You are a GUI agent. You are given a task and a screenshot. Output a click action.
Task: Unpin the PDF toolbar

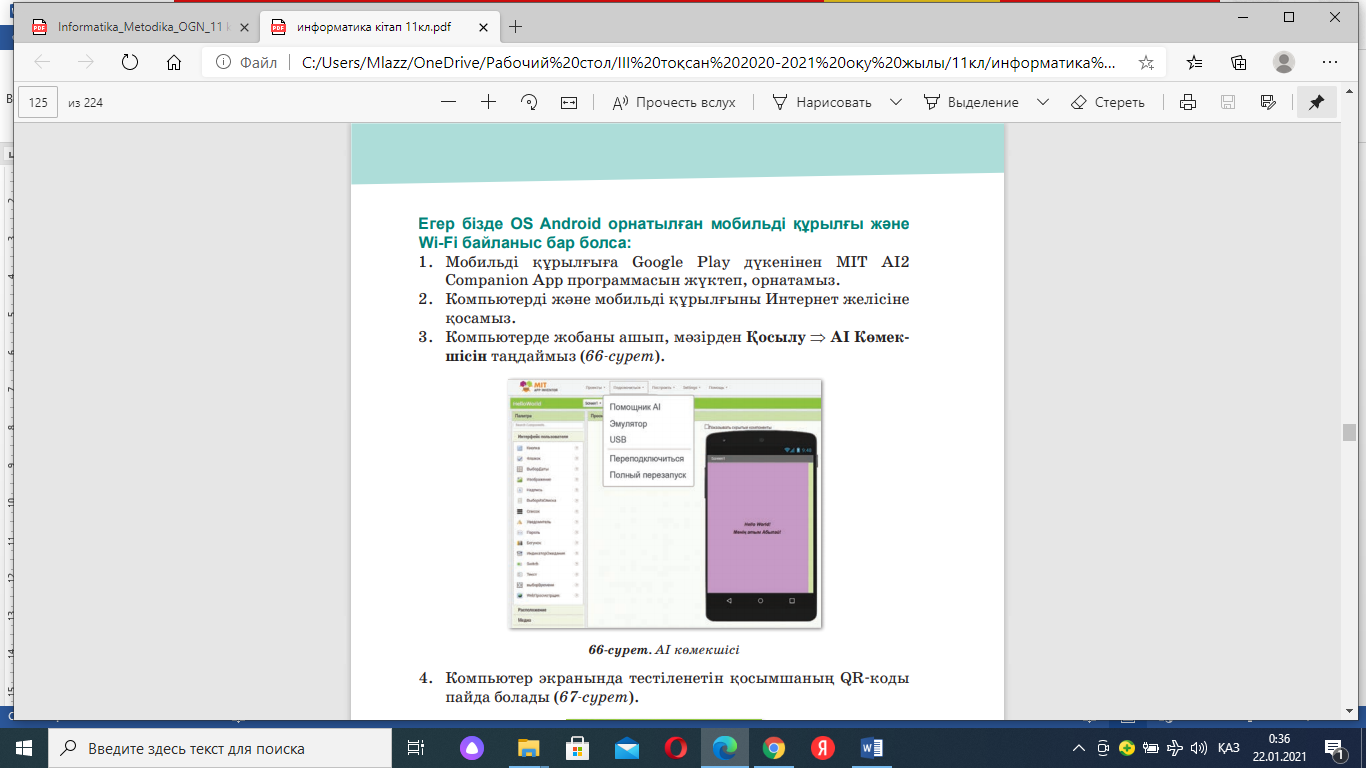pos(1316,102)
